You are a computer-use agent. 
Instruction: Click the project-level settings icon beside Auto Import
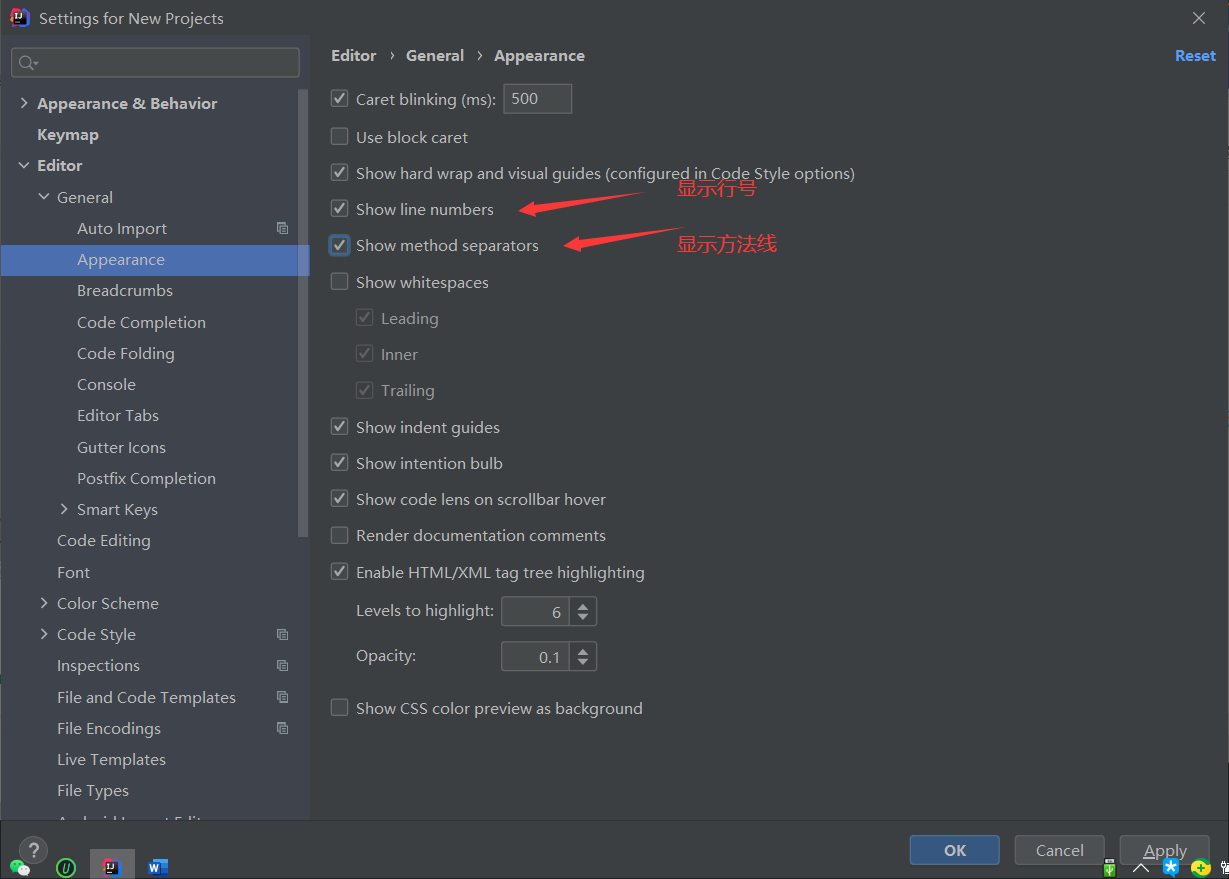click(x=282, y=228)
